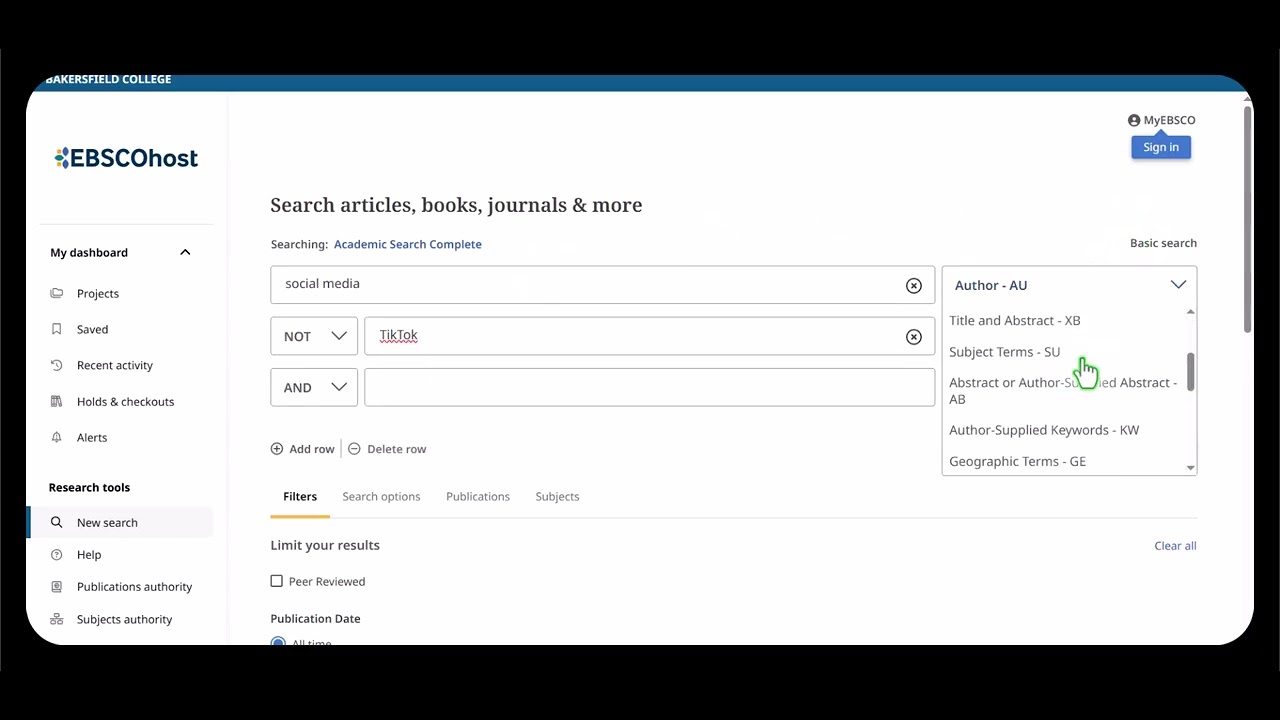The image size is (1280, 720).
Task: Switch to the Filters tab
Action: pyautogui.click(x=300, y=496)
